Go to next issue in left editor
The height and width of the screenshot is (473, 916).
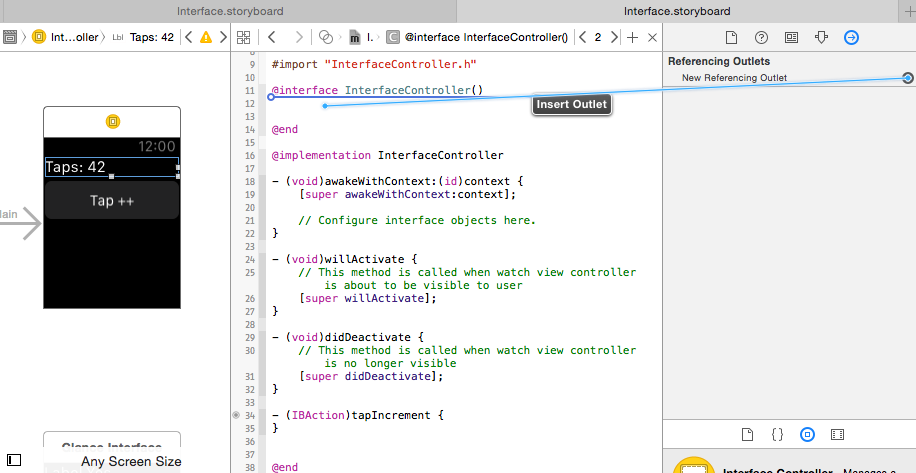coord(223,37)
